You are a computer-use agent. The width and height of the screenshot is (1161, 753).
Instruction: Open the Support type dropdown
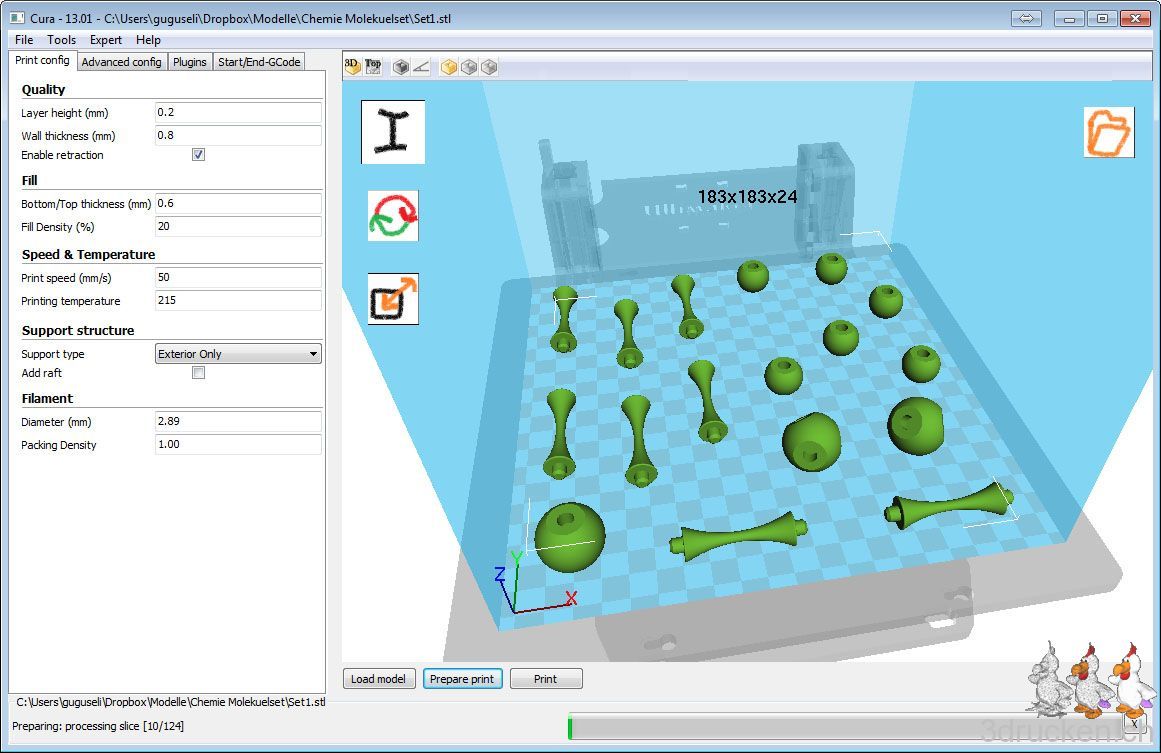point(238,354)
